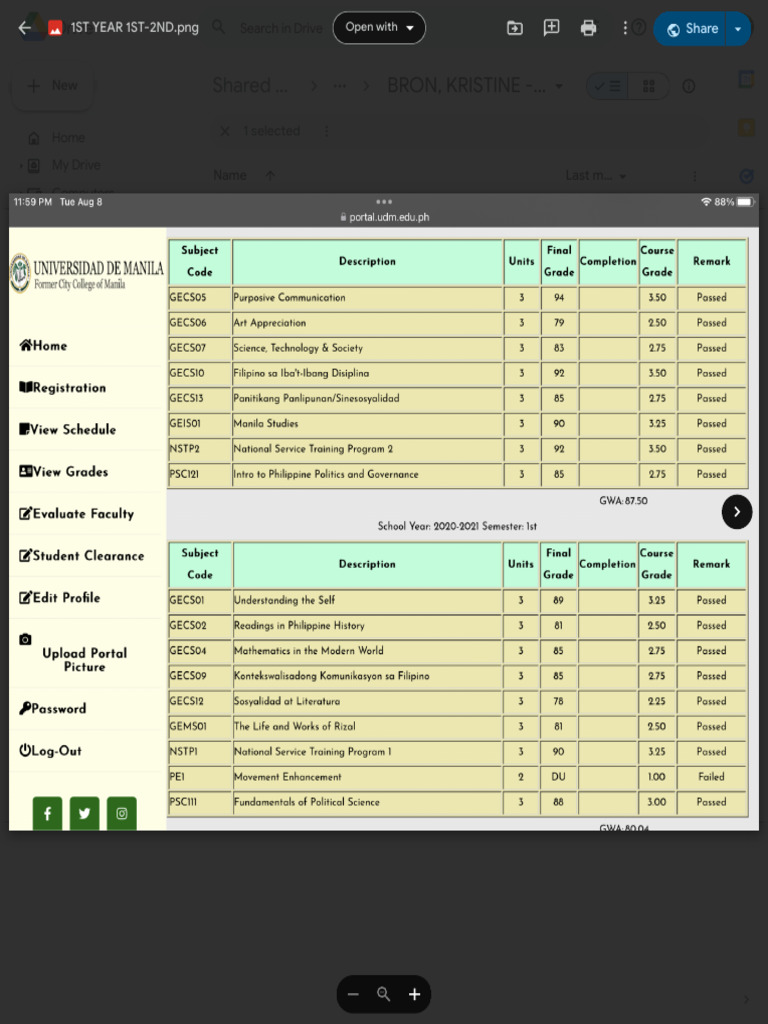768x1024 pixels.
Task: Click the battery icon in iPad status bar
Action: click(746, 202)
